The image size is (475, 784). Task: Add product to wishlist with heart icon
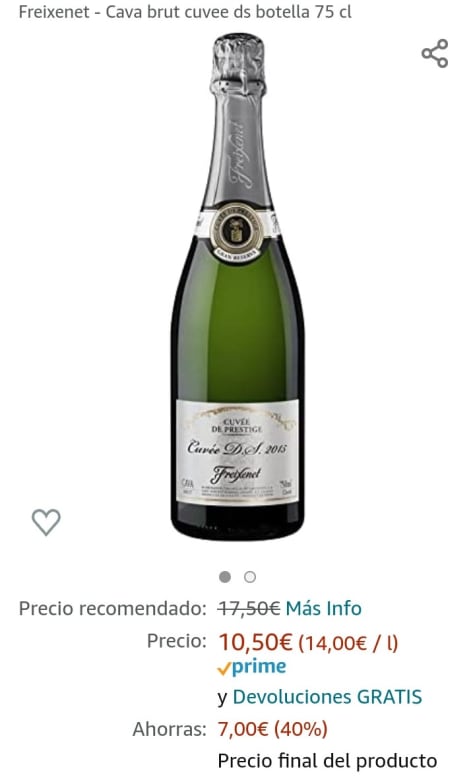pos(46,522)
